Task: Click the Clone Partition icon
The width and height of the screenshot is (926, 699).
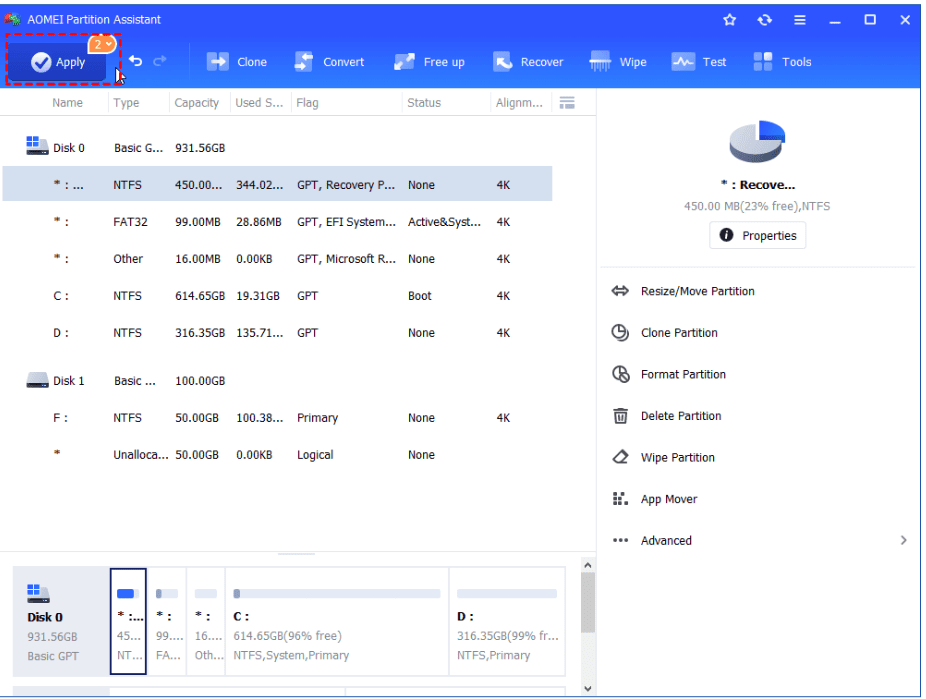Action: click(620, 333)
